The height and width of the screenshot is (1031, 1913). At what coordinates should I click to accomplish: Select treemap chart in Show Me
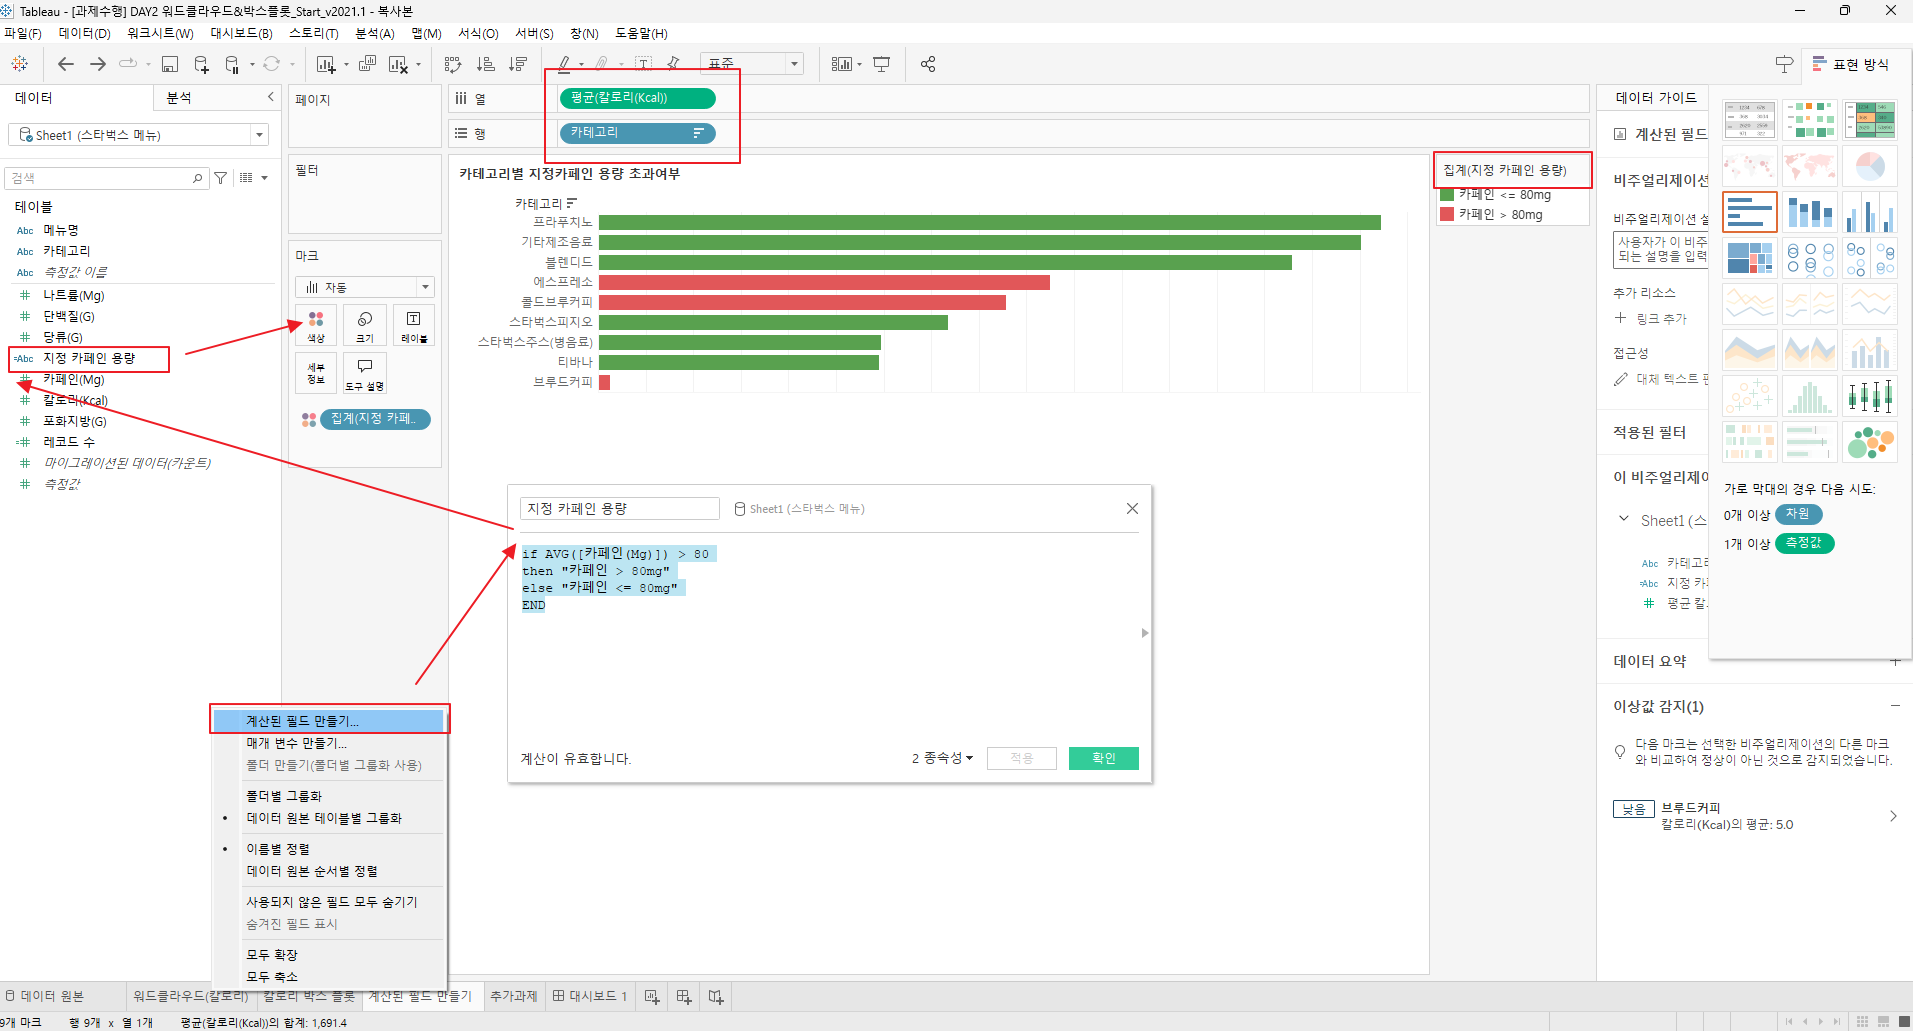1750,258
